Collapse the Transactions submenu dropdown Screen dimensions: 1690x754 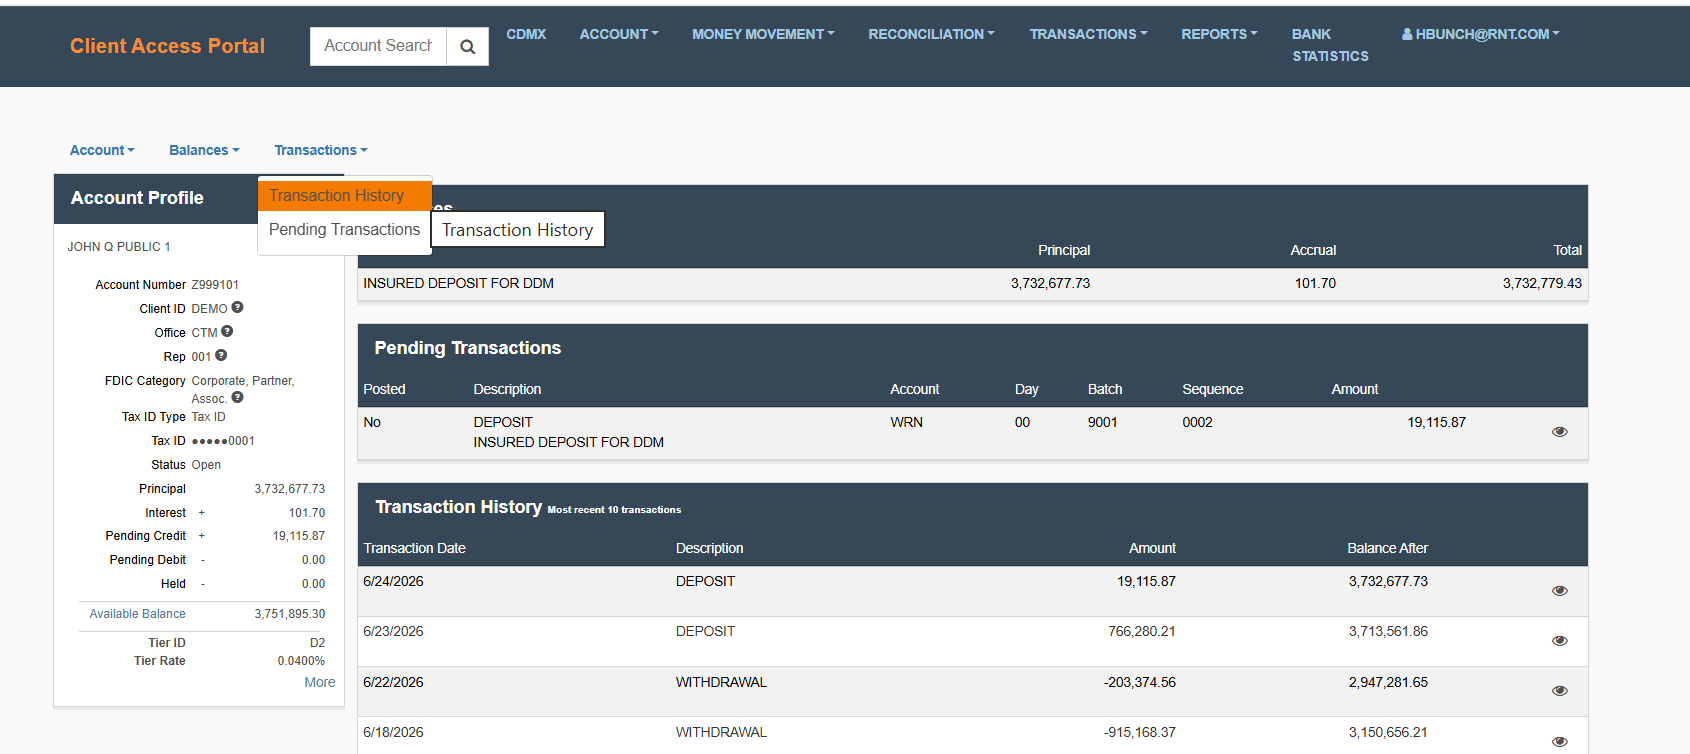coord(321,150)
